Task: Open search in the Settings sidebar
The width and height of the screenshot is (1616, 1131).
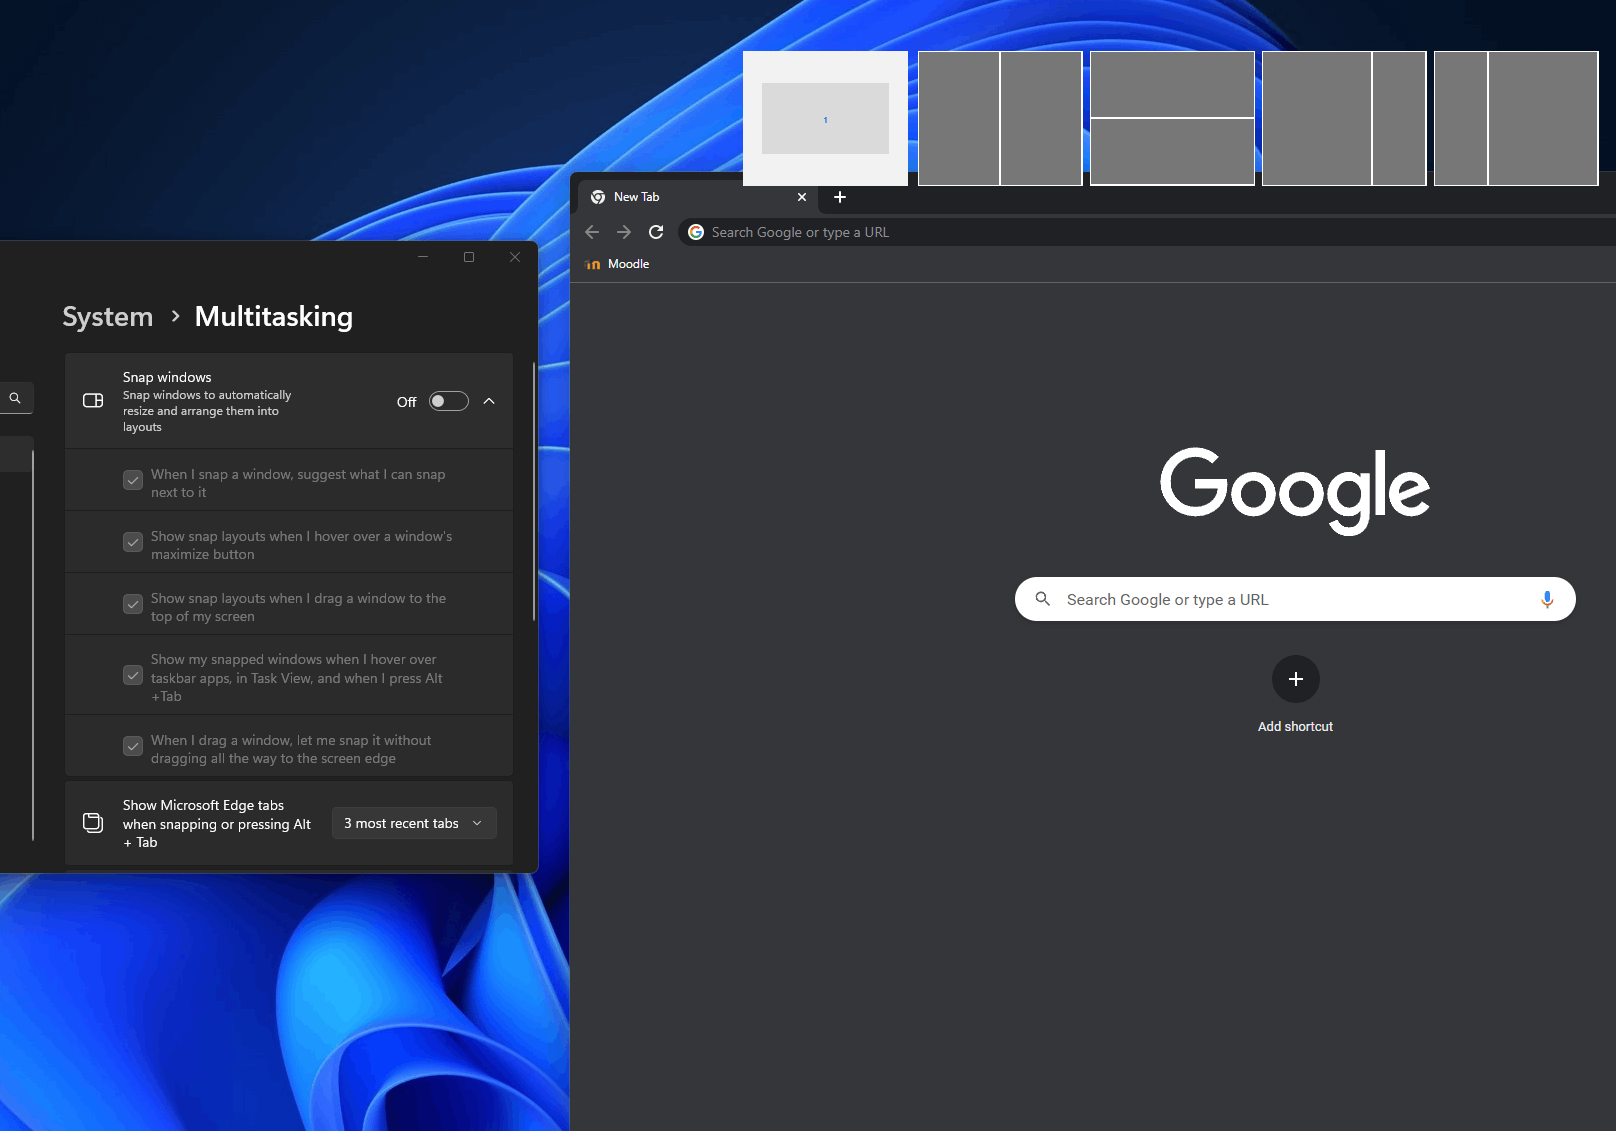Action: [15, 397]
